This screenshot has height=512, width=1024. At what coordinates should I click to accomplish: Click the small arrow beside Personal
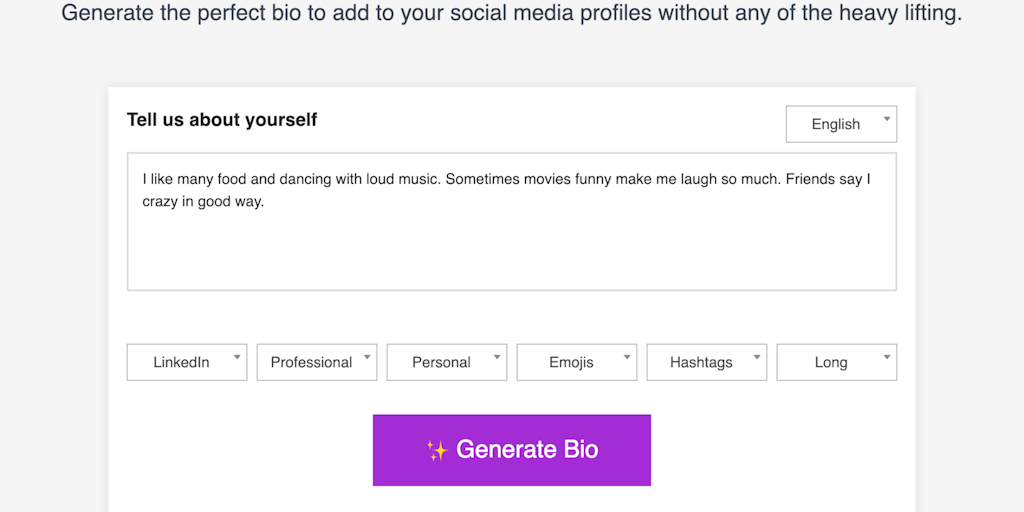click(x=497, y=356)
